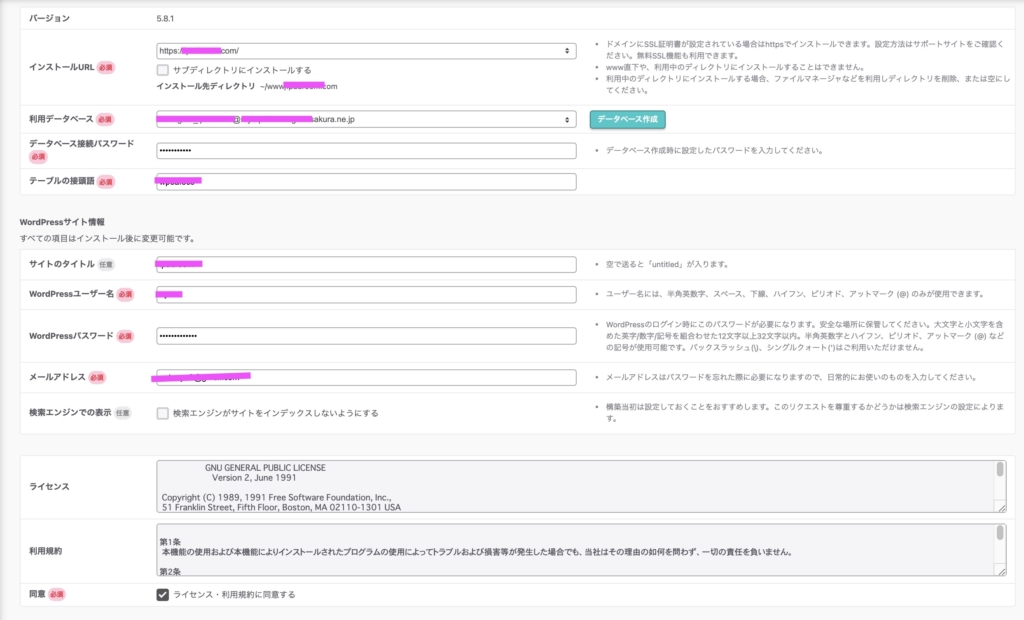Viewport: 1024px width, 620px height.
Task: Click the WordPressユーザー名 text field
Action: point(366,295)
